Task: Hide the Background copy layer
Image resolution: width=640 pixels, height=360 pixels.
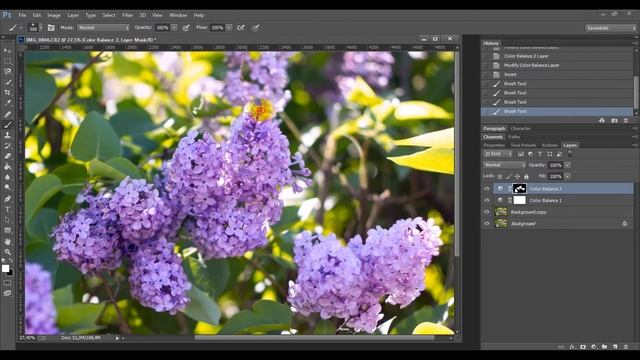Action: (x=487, y=212)
